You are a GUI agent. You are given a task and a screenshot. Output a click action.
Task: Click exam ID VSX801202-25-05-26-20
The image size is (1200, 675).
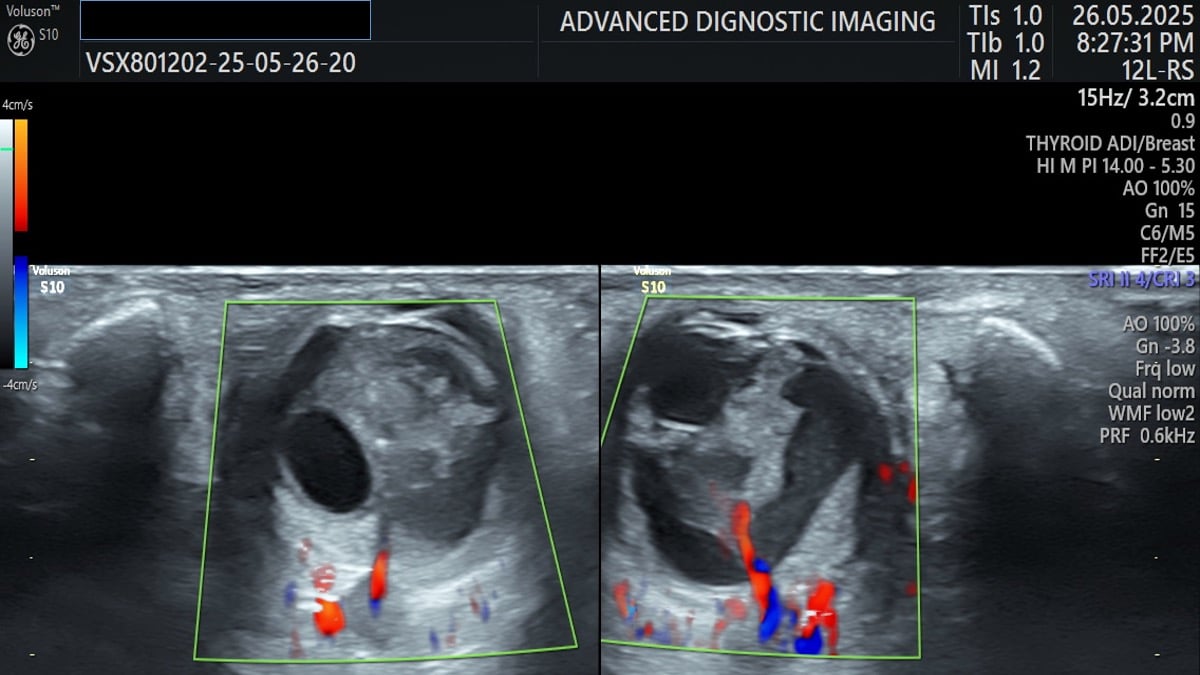(x=221, y=64)
